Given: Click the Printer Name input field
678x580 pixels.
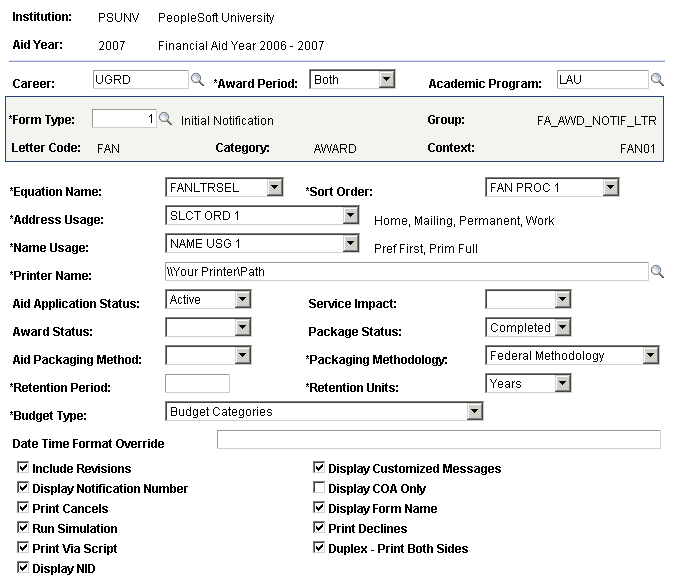Looking at the screenshot, I should click(x=406, y=272).
